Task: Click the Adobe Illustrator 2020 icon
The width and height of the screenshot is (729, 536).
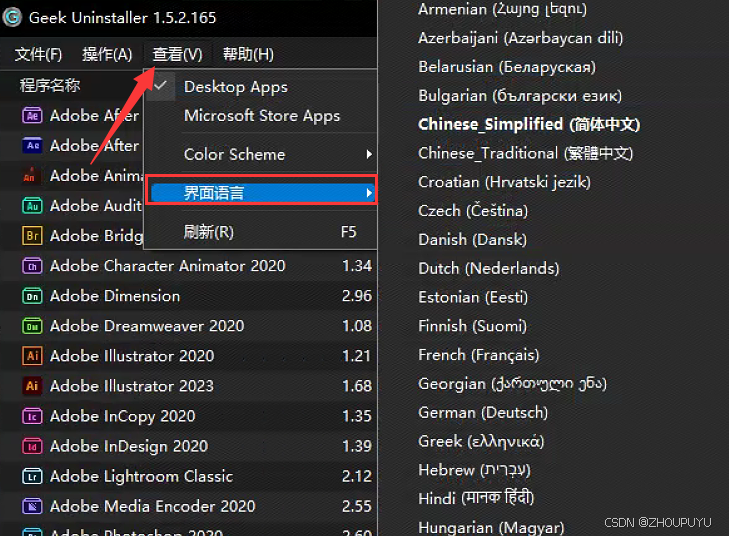Action: coord(32,356)
